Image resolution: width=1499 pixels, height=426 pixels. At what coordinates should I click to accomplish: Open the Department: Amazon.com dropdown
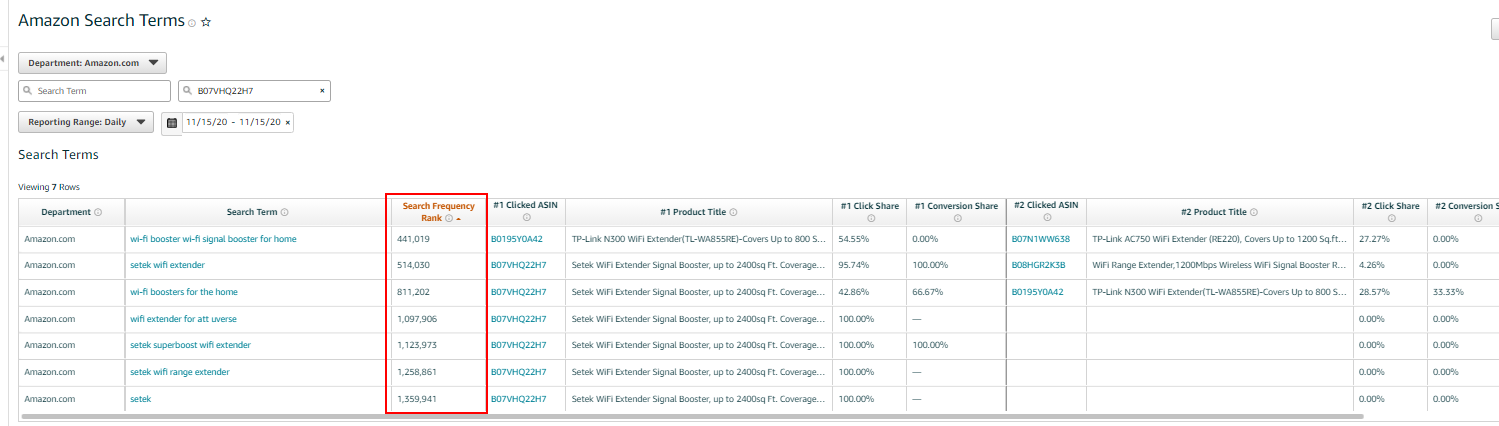tap(93, 63)
